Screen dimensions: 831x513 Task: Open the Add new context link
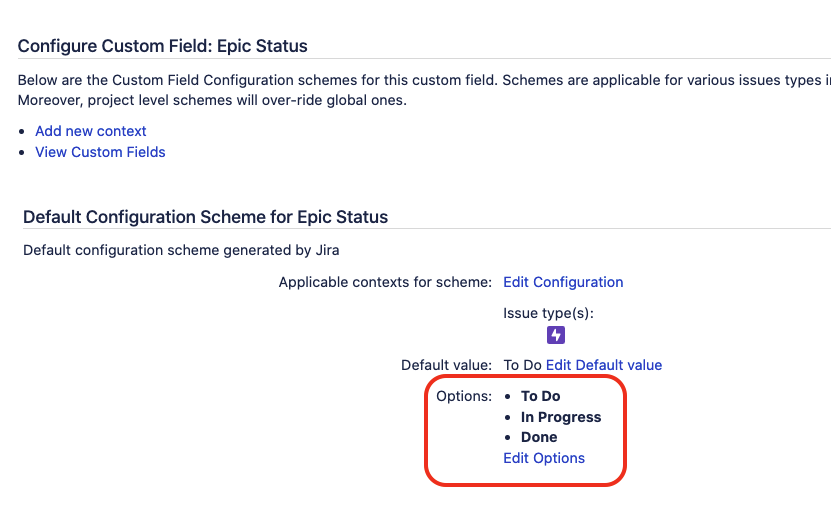coord(91,131)
